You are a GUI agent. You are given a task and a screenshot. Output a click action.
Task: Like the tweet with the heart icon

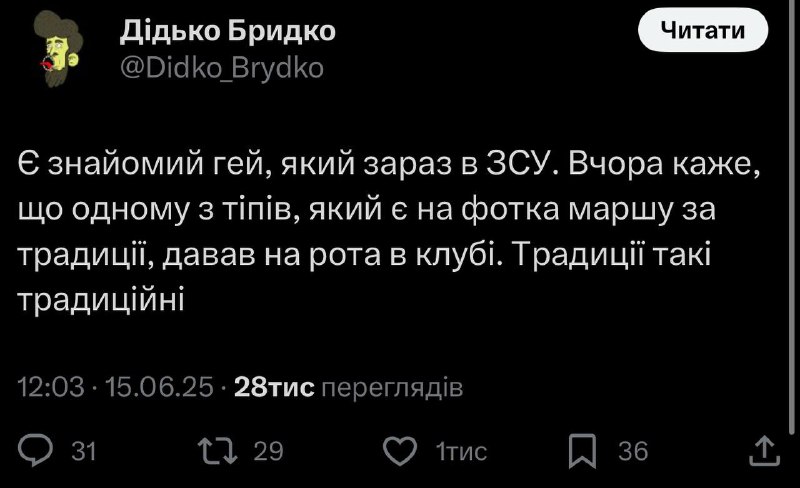[399, 451]
